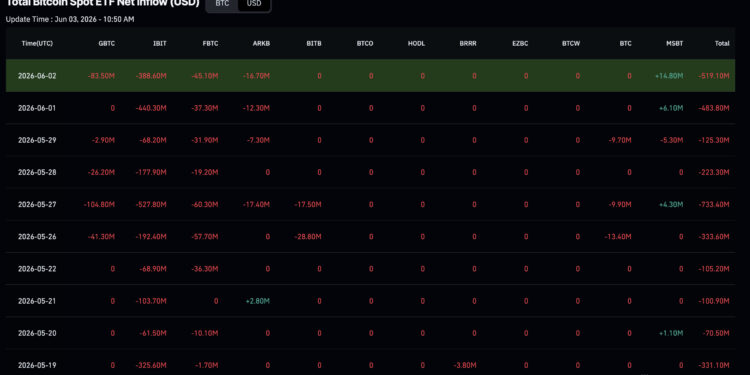The image size is (750, 375).
Task: Click the HODL column header
Action: pyautogui.click(x=417, y=44)
